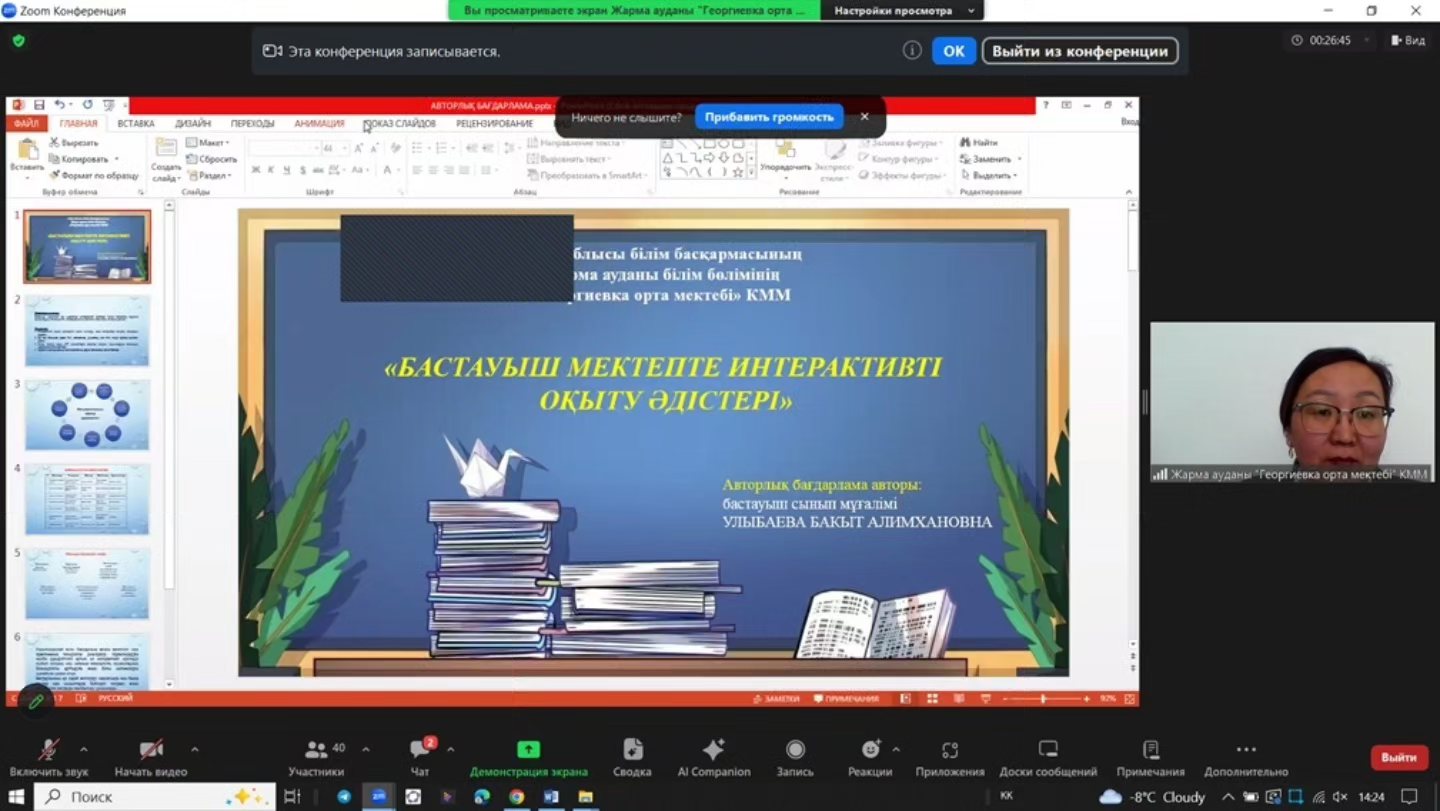Unmute microphone with Включить звук
Viewport: 1440px width, 811px height.
[x=48, y=750]
